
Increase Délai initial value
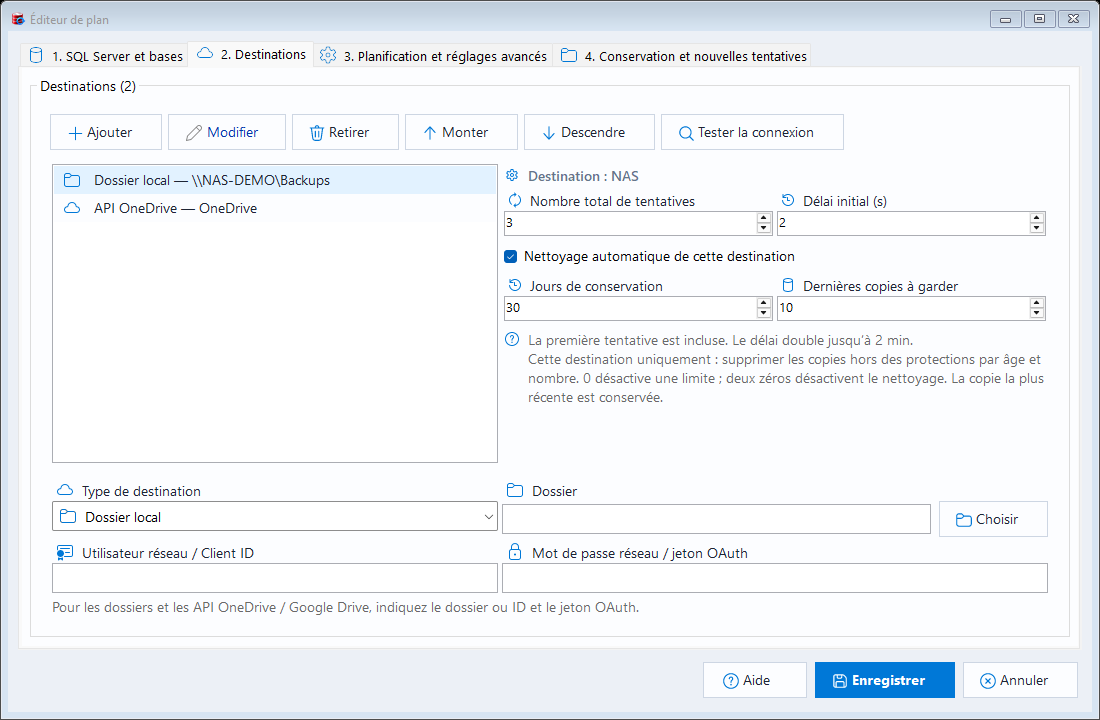(x=1037, y=218)
